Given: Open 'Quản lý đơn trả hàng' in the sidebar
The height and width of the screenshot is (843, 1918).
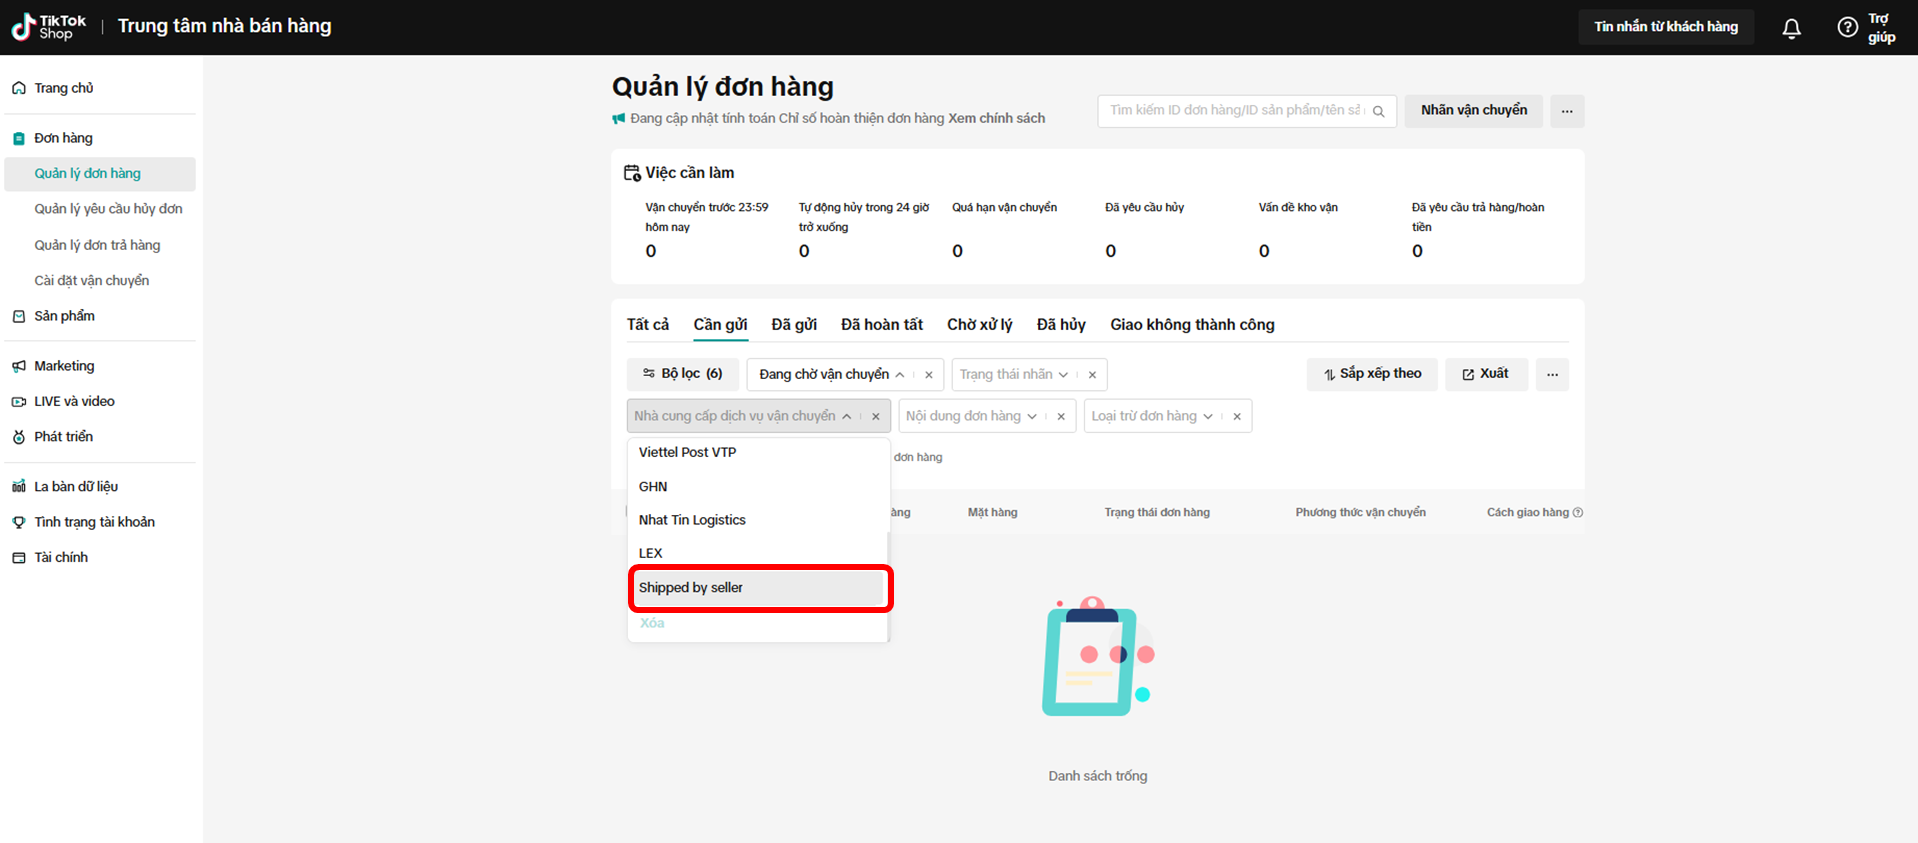Looking at the screenshot, I should pos(97,245).
